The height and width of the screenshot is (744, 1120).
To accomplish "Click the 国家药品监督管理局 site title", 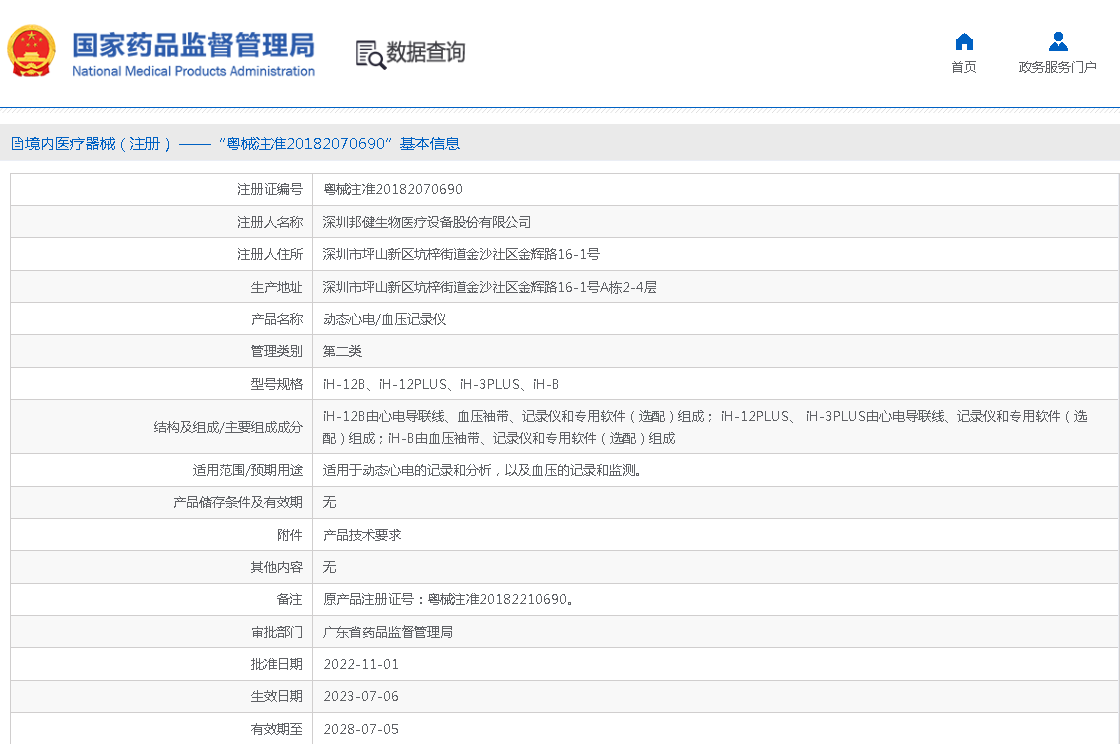I will pyautogui.click(x=193, y=44).
